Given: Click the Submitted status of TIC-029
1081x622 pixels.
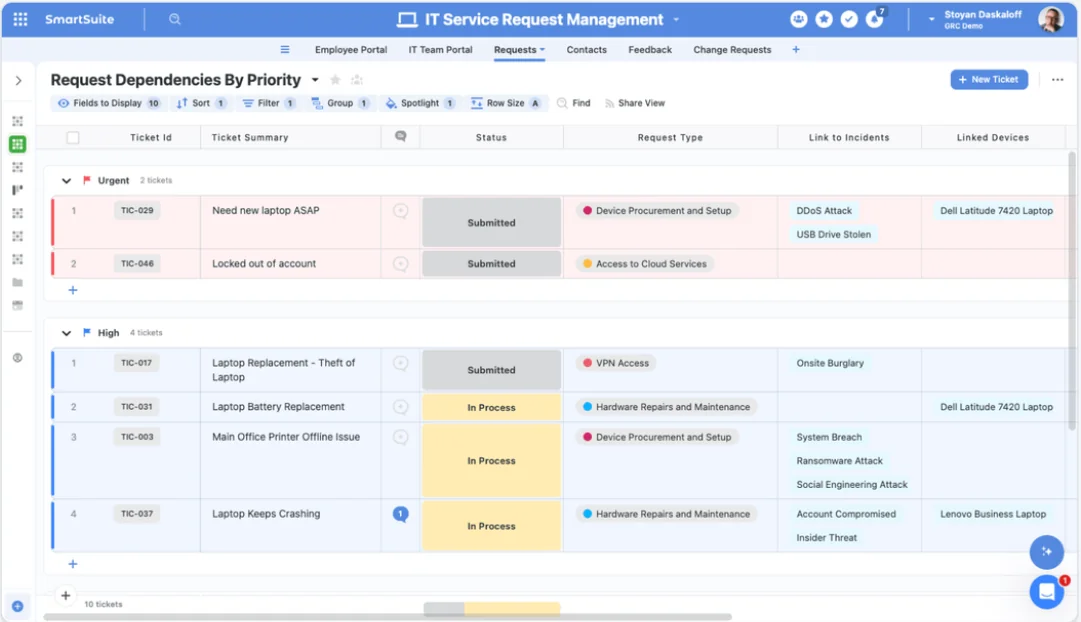Looking at the screenshot, I should coord(492,223).
